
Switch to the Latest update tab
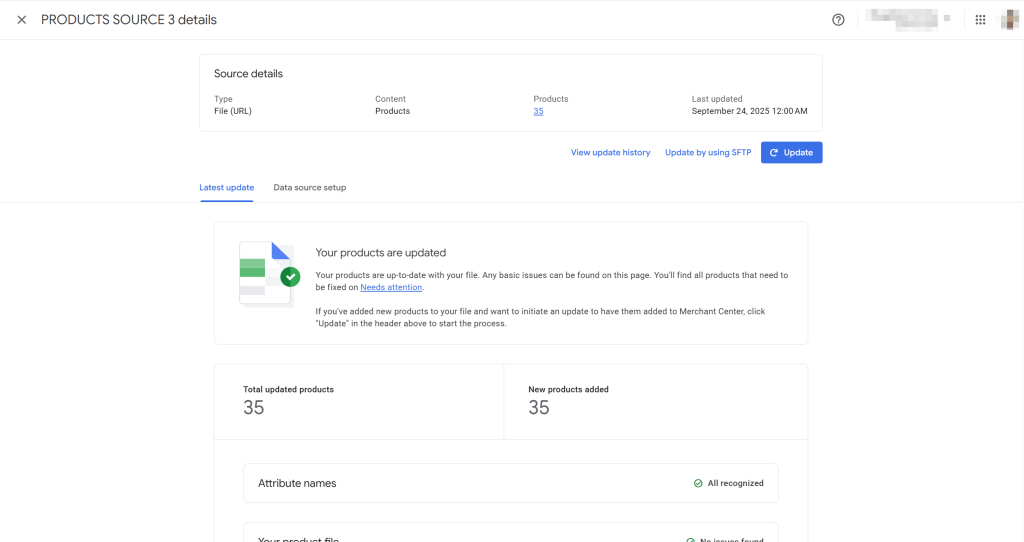point(226,188)
